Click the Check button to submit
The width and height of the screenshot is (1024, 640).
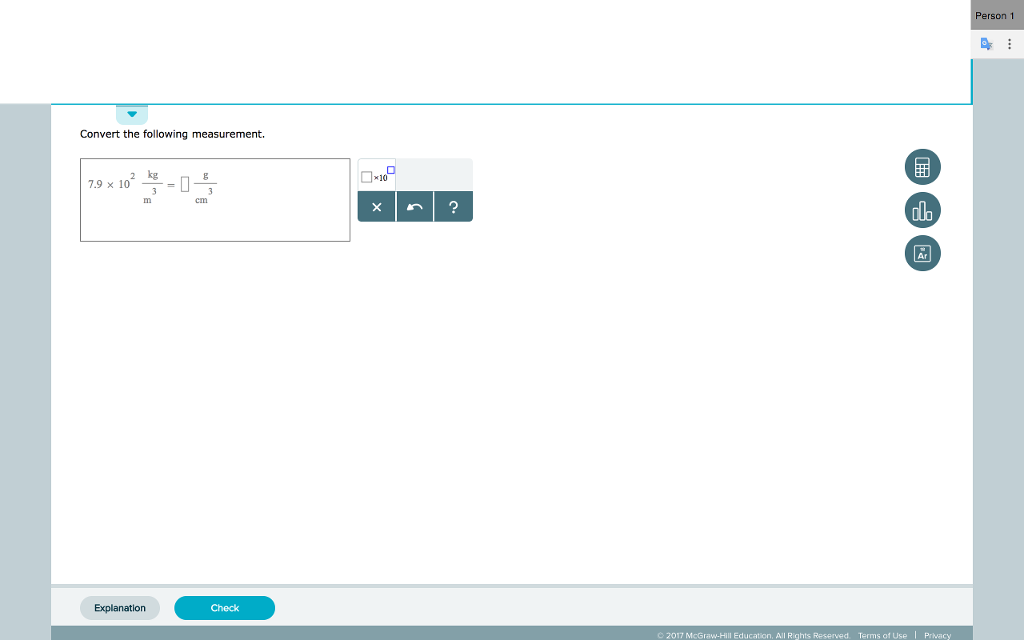tap(224, 608)
